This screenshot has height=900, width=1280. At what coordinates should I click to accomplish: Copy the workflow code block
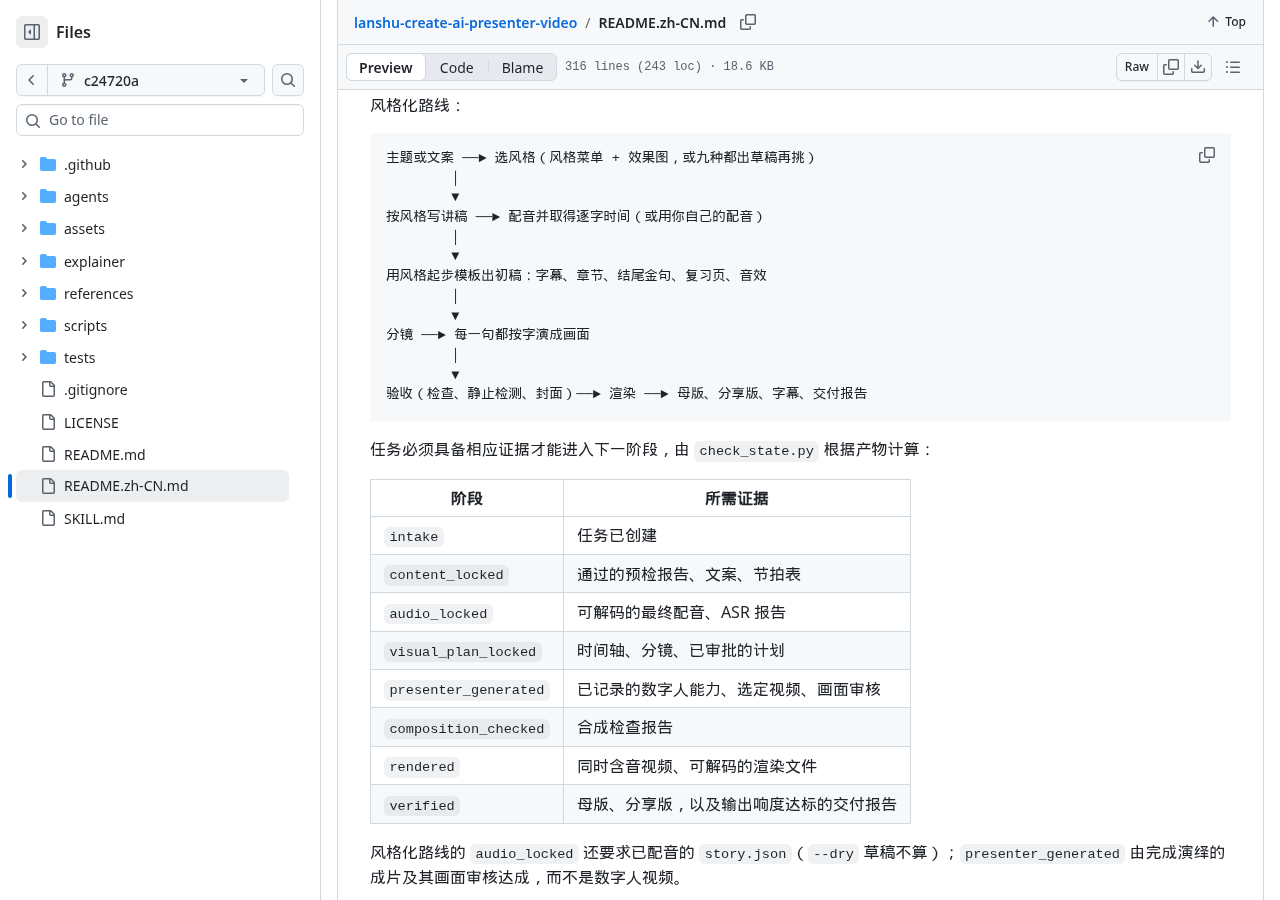1207,155
